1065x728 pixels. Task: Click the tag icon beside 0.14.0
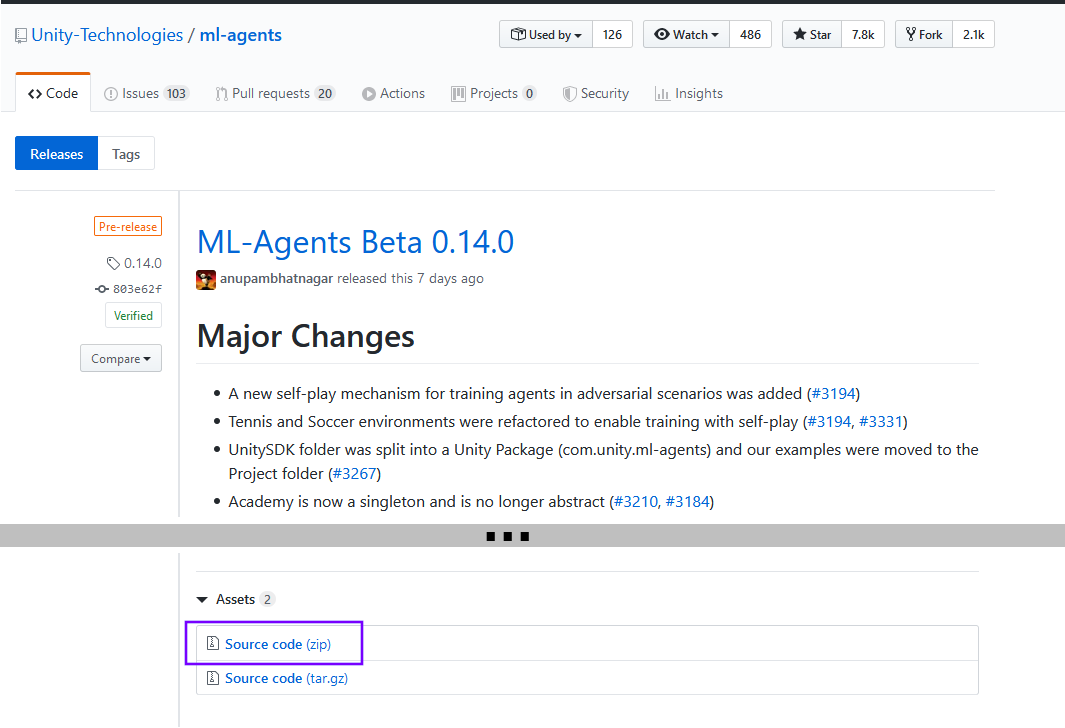[113, 263]
